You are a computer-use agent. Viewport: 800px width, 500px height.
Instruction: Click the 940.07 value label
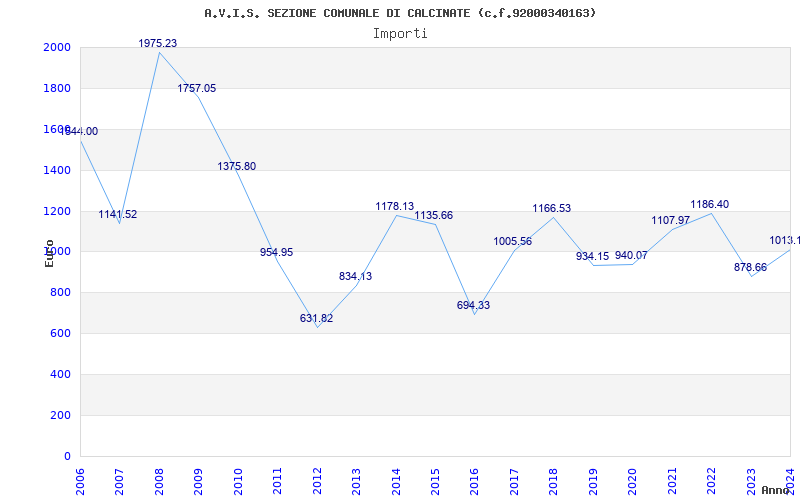(x=631, y=255)
